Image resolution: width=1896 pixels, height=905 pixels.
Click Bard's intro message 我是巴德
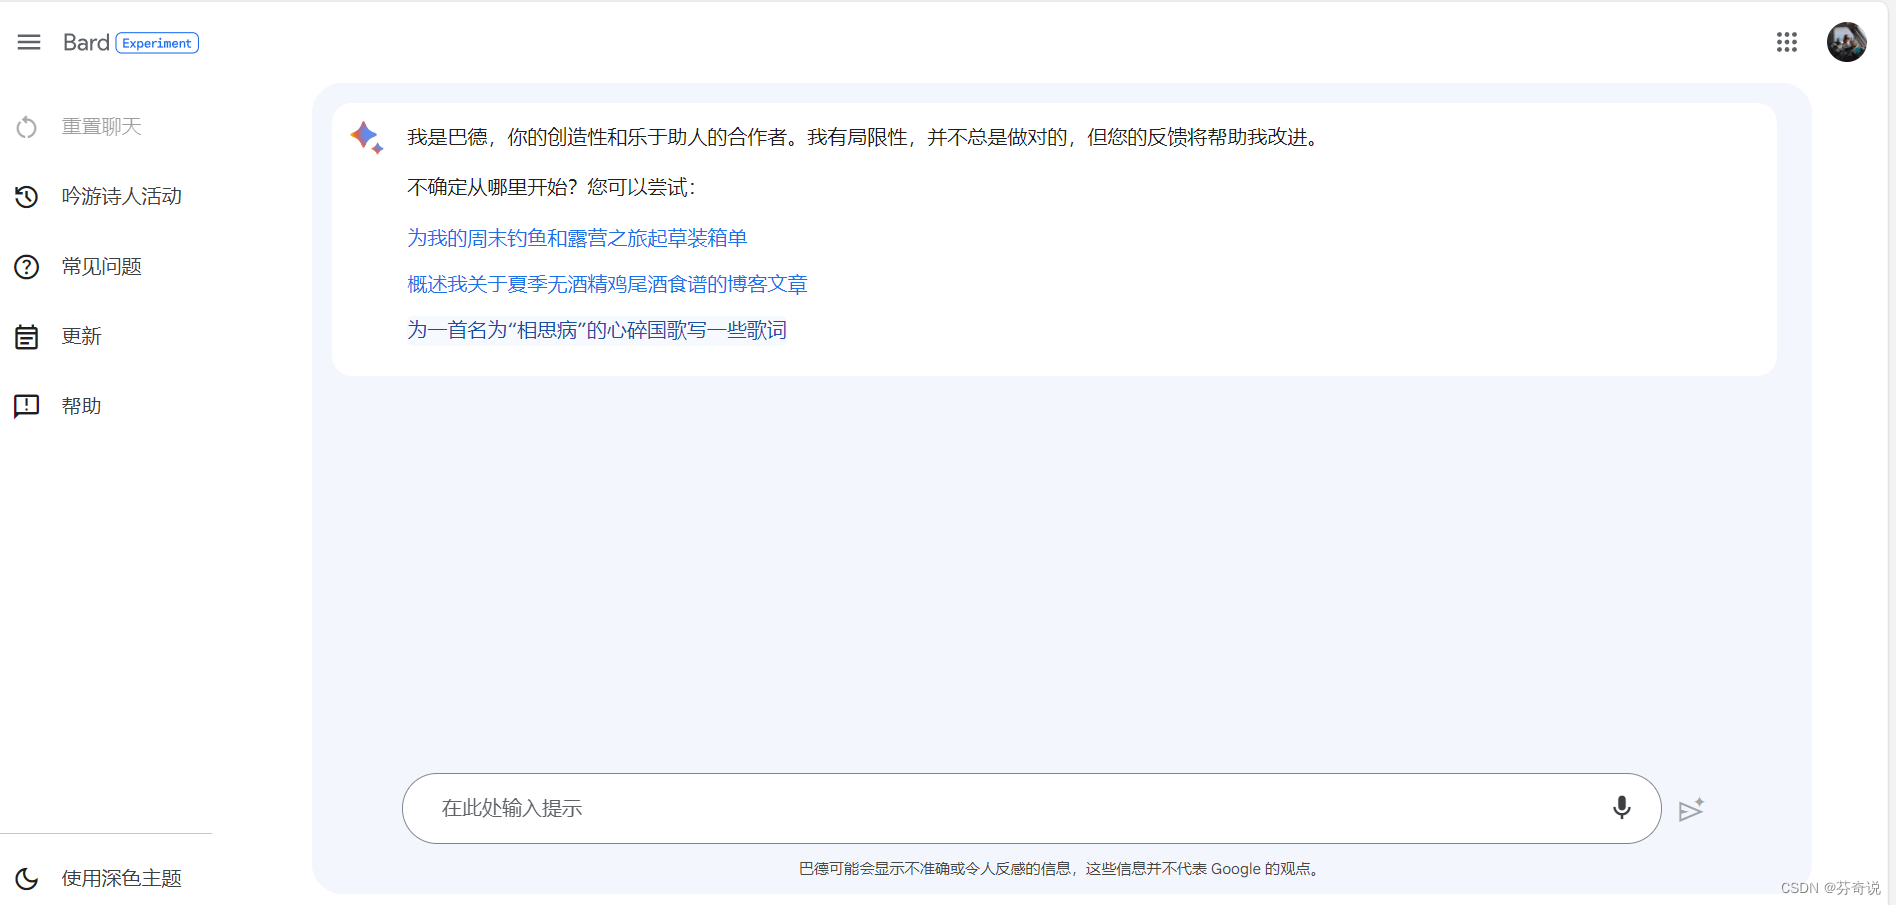pyautogui.click(x=866, y=137)
